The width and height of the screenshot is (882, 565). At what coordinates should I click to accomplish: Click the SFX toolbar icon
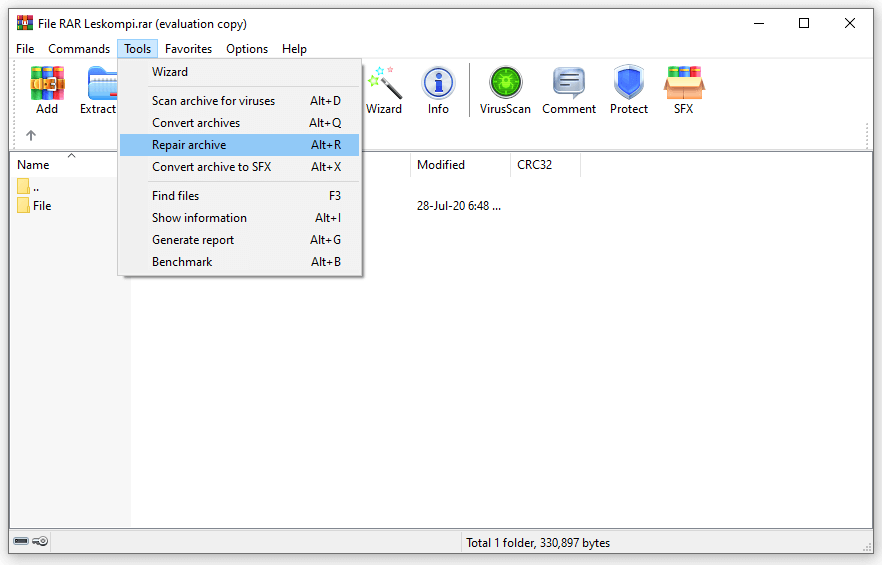click(683, 90)
